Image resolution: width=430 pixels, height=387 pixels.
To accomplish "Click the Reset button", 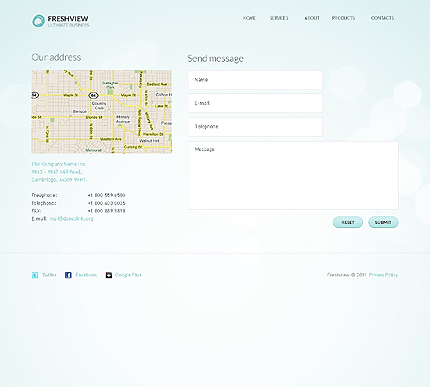I will 348,222.
